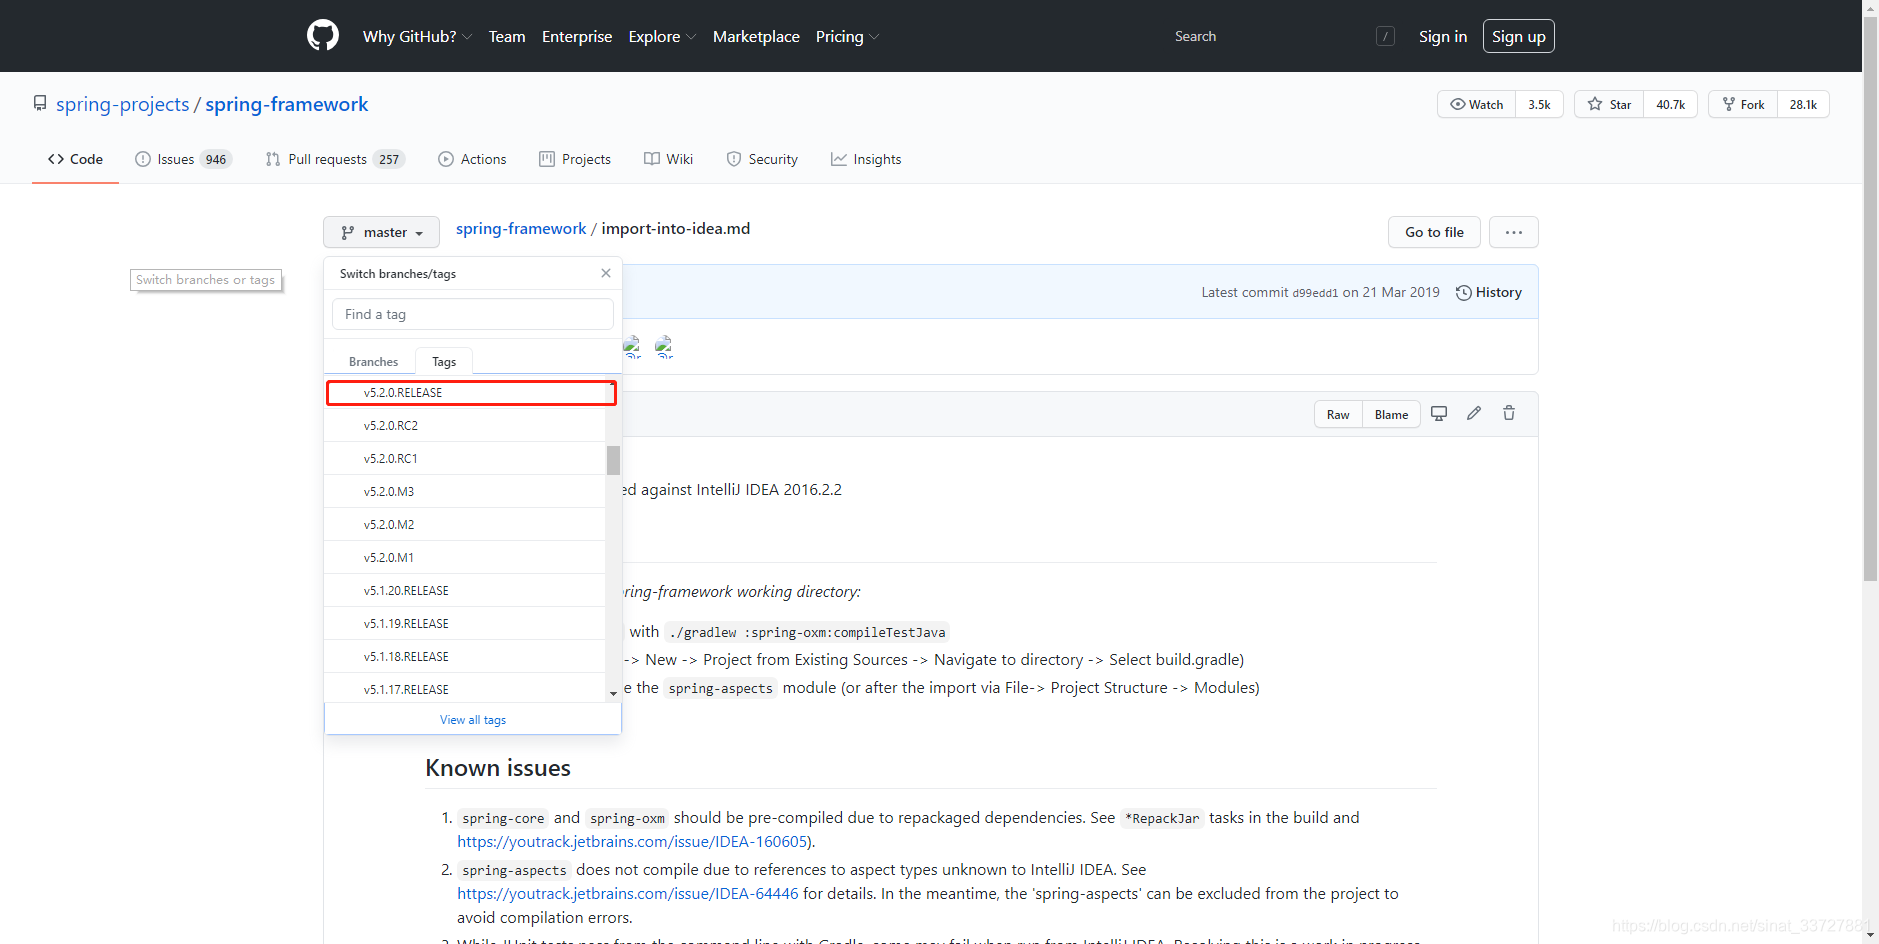Select the Tags tab in popup
The width and height of the screenshot is (1879, 944).
point(444,361)
